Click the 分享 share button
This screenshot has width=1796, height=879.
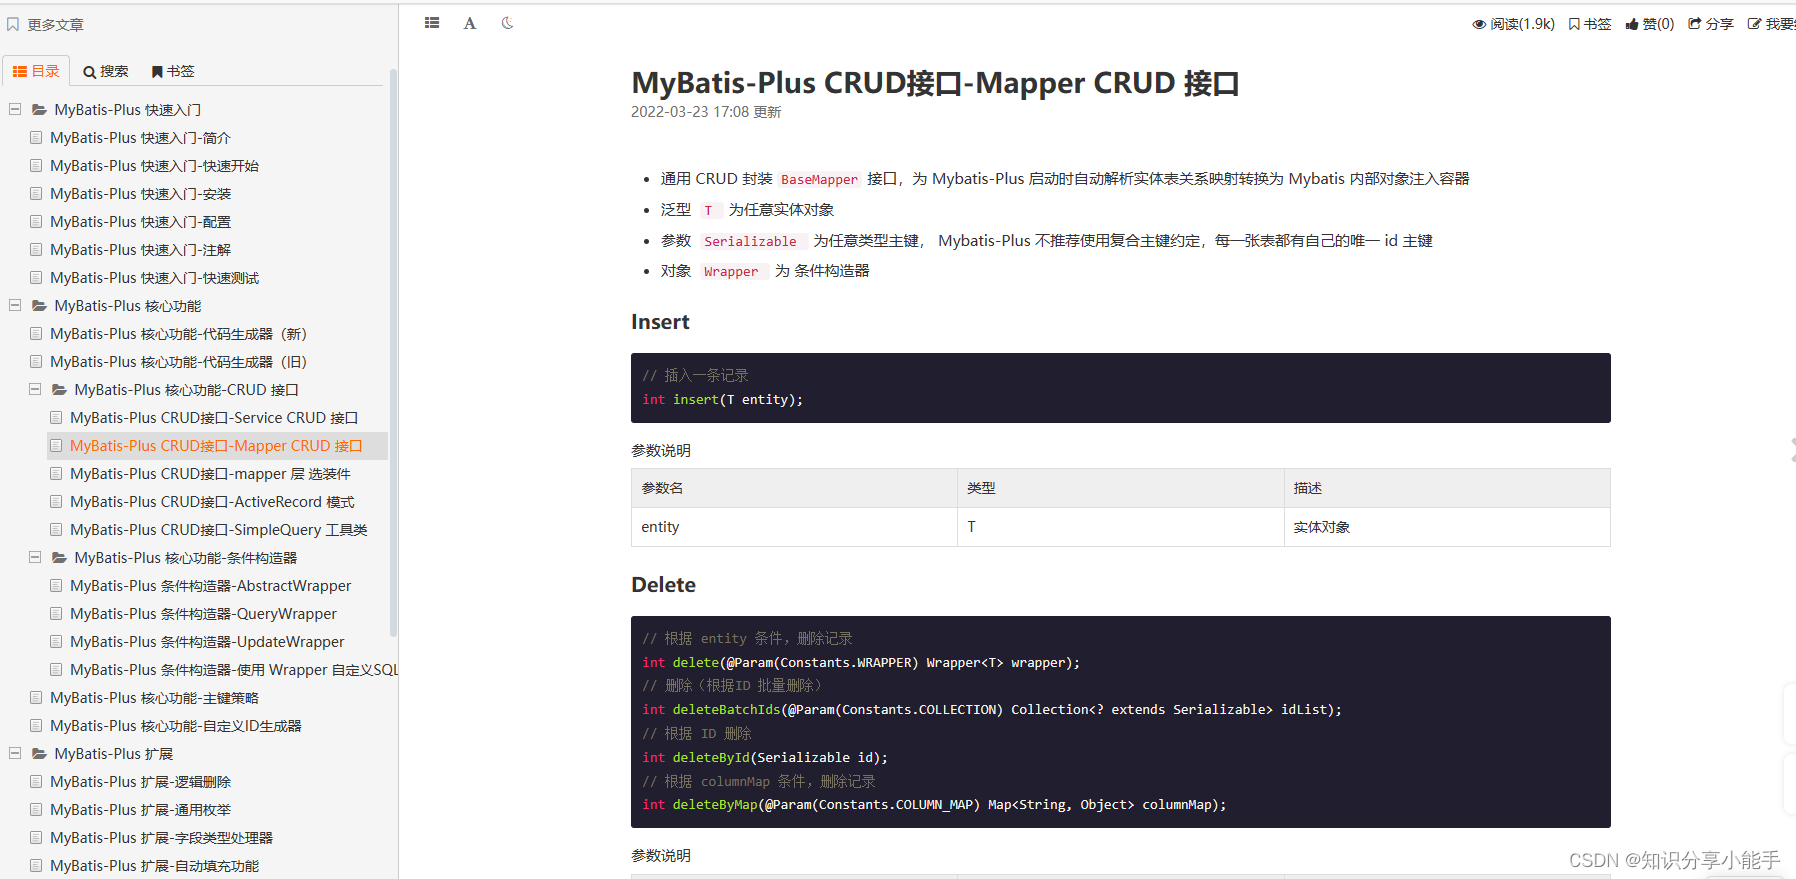[x=1711, y=24]
